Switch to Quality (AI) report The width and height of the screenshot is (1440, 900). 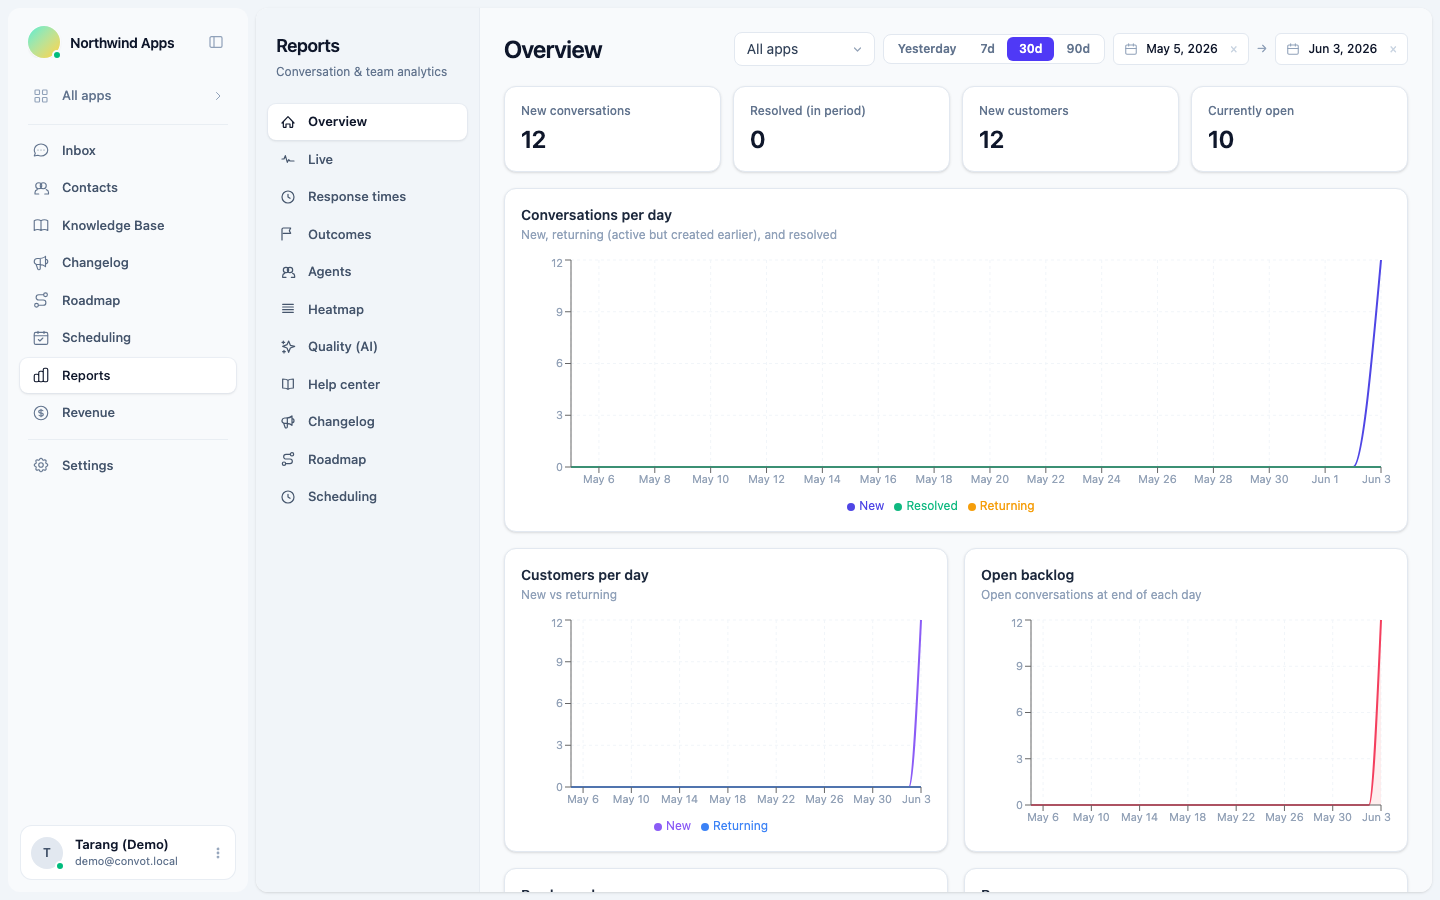click(367, 347)
